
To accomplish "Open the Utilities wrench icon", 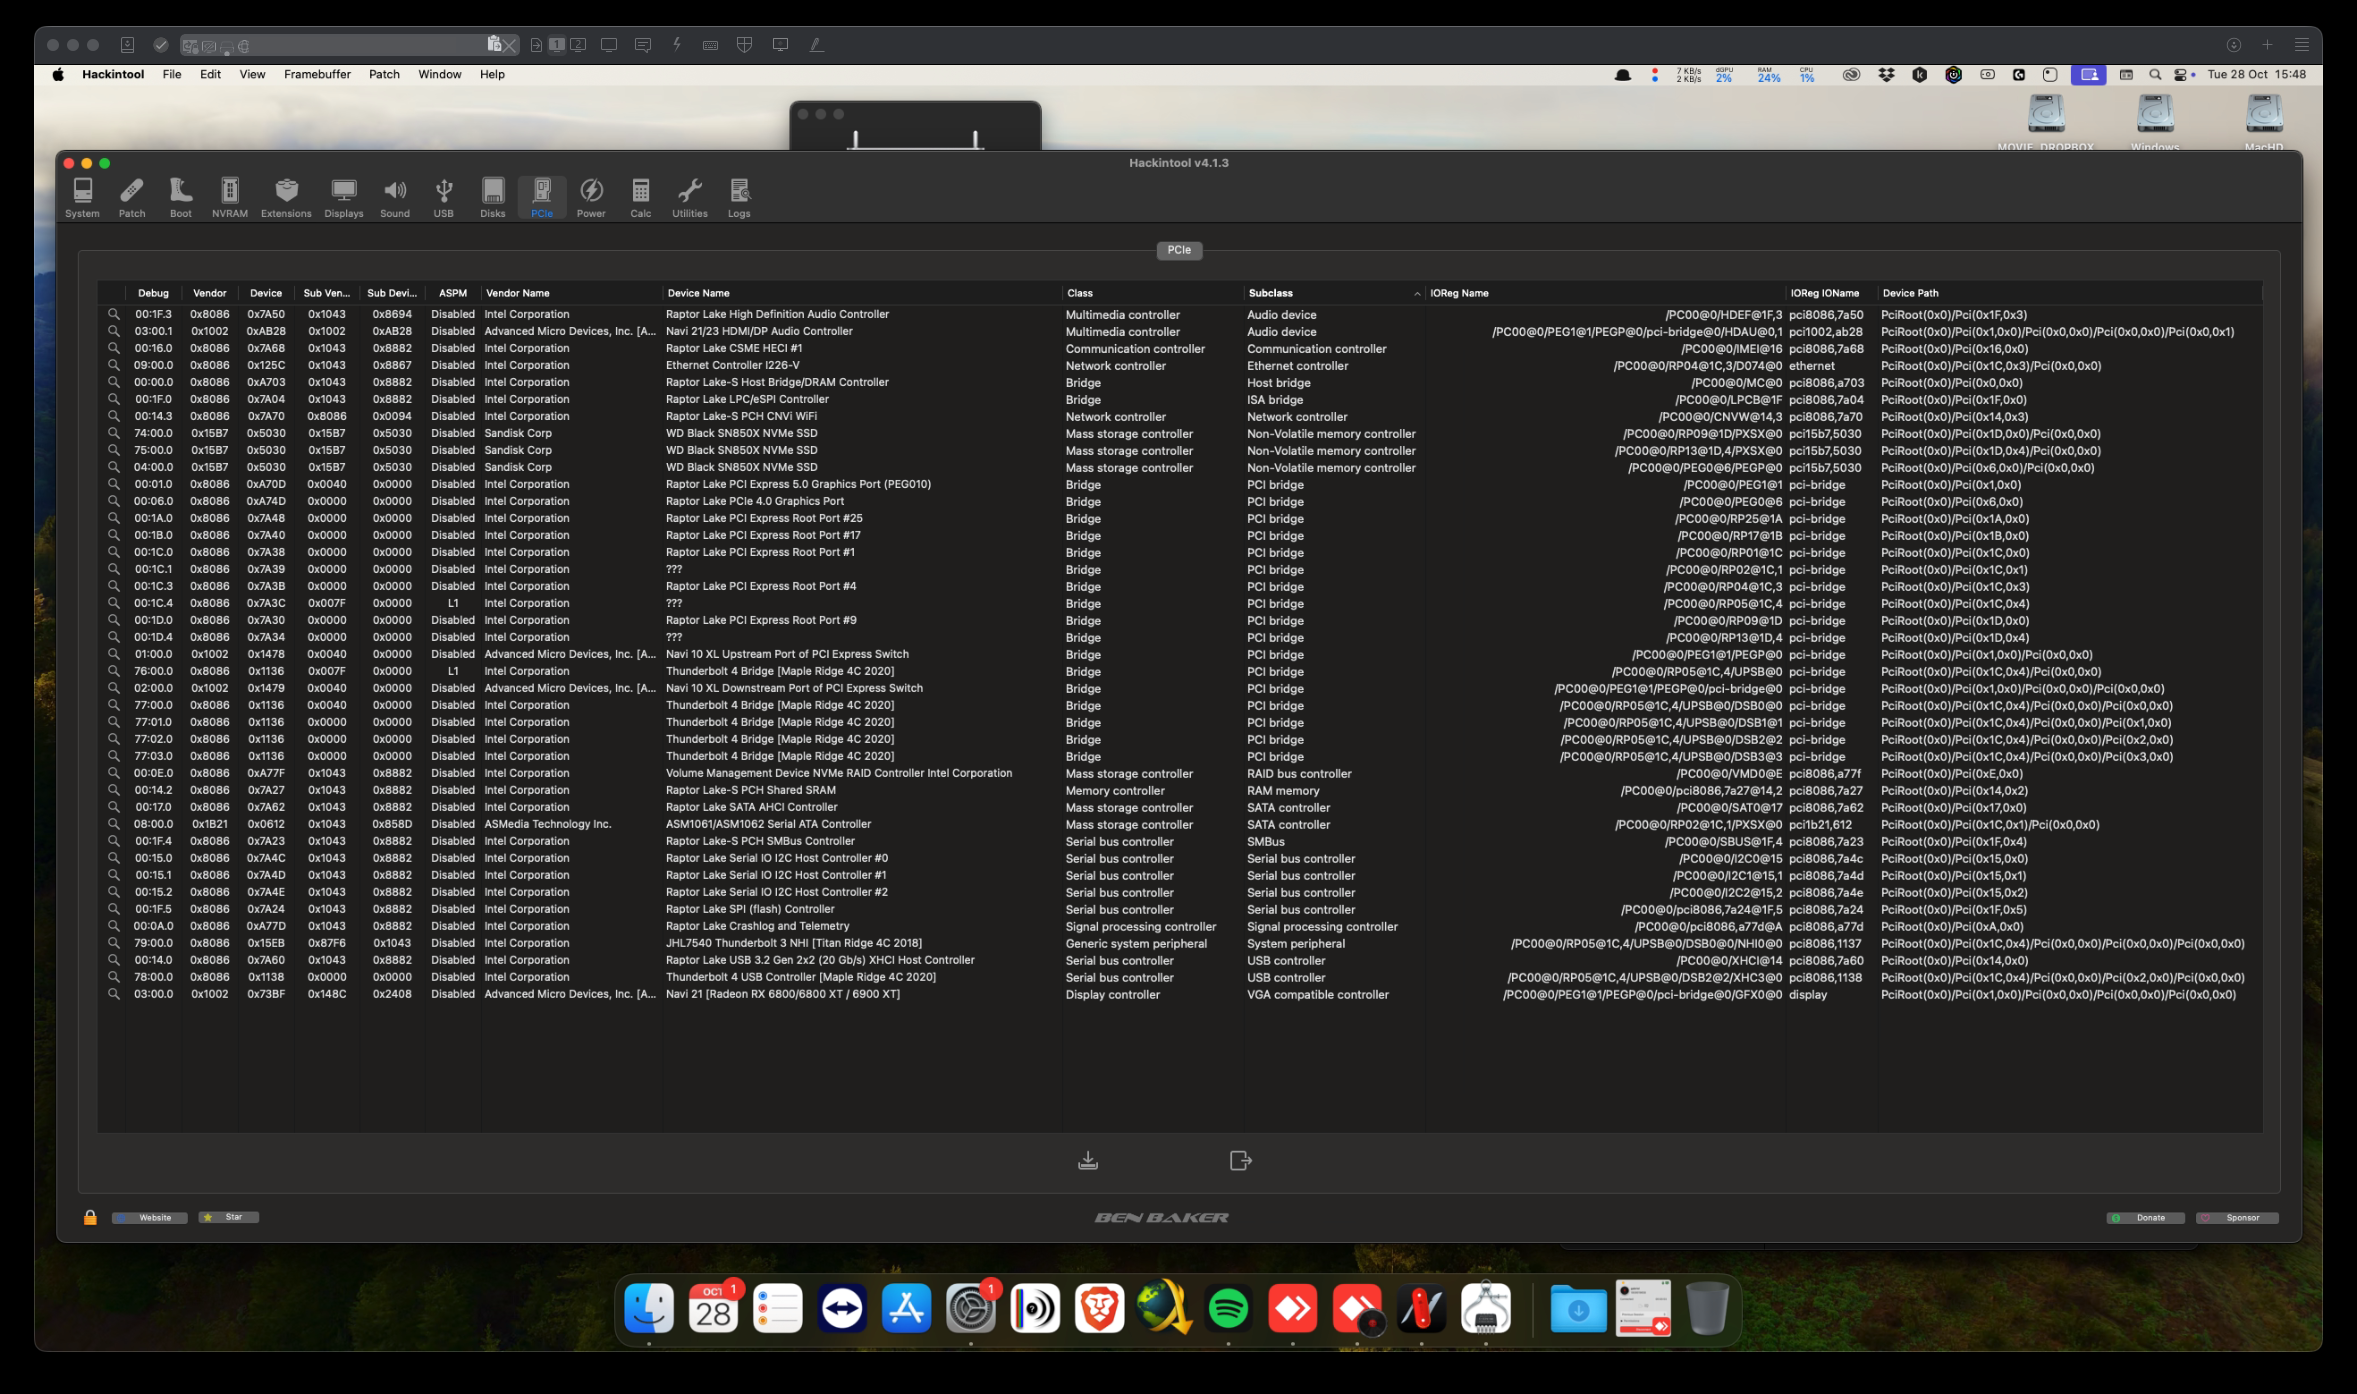I will tap(689, 196).
